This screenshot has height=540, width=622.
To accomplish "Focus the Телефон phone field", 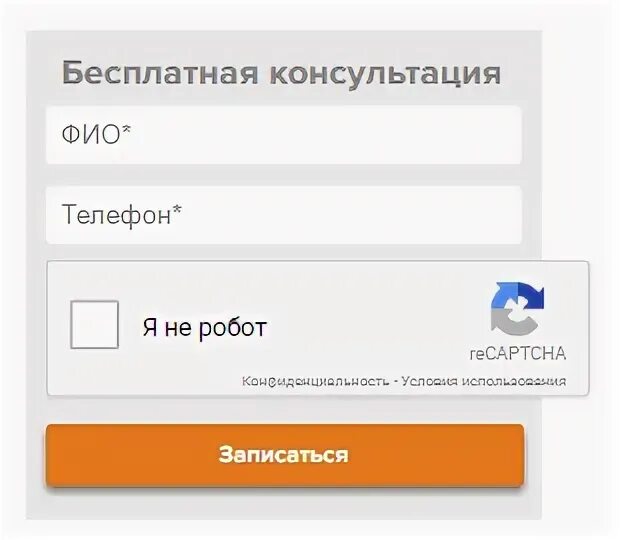I will pyautogui.click(x=284, y=215).
